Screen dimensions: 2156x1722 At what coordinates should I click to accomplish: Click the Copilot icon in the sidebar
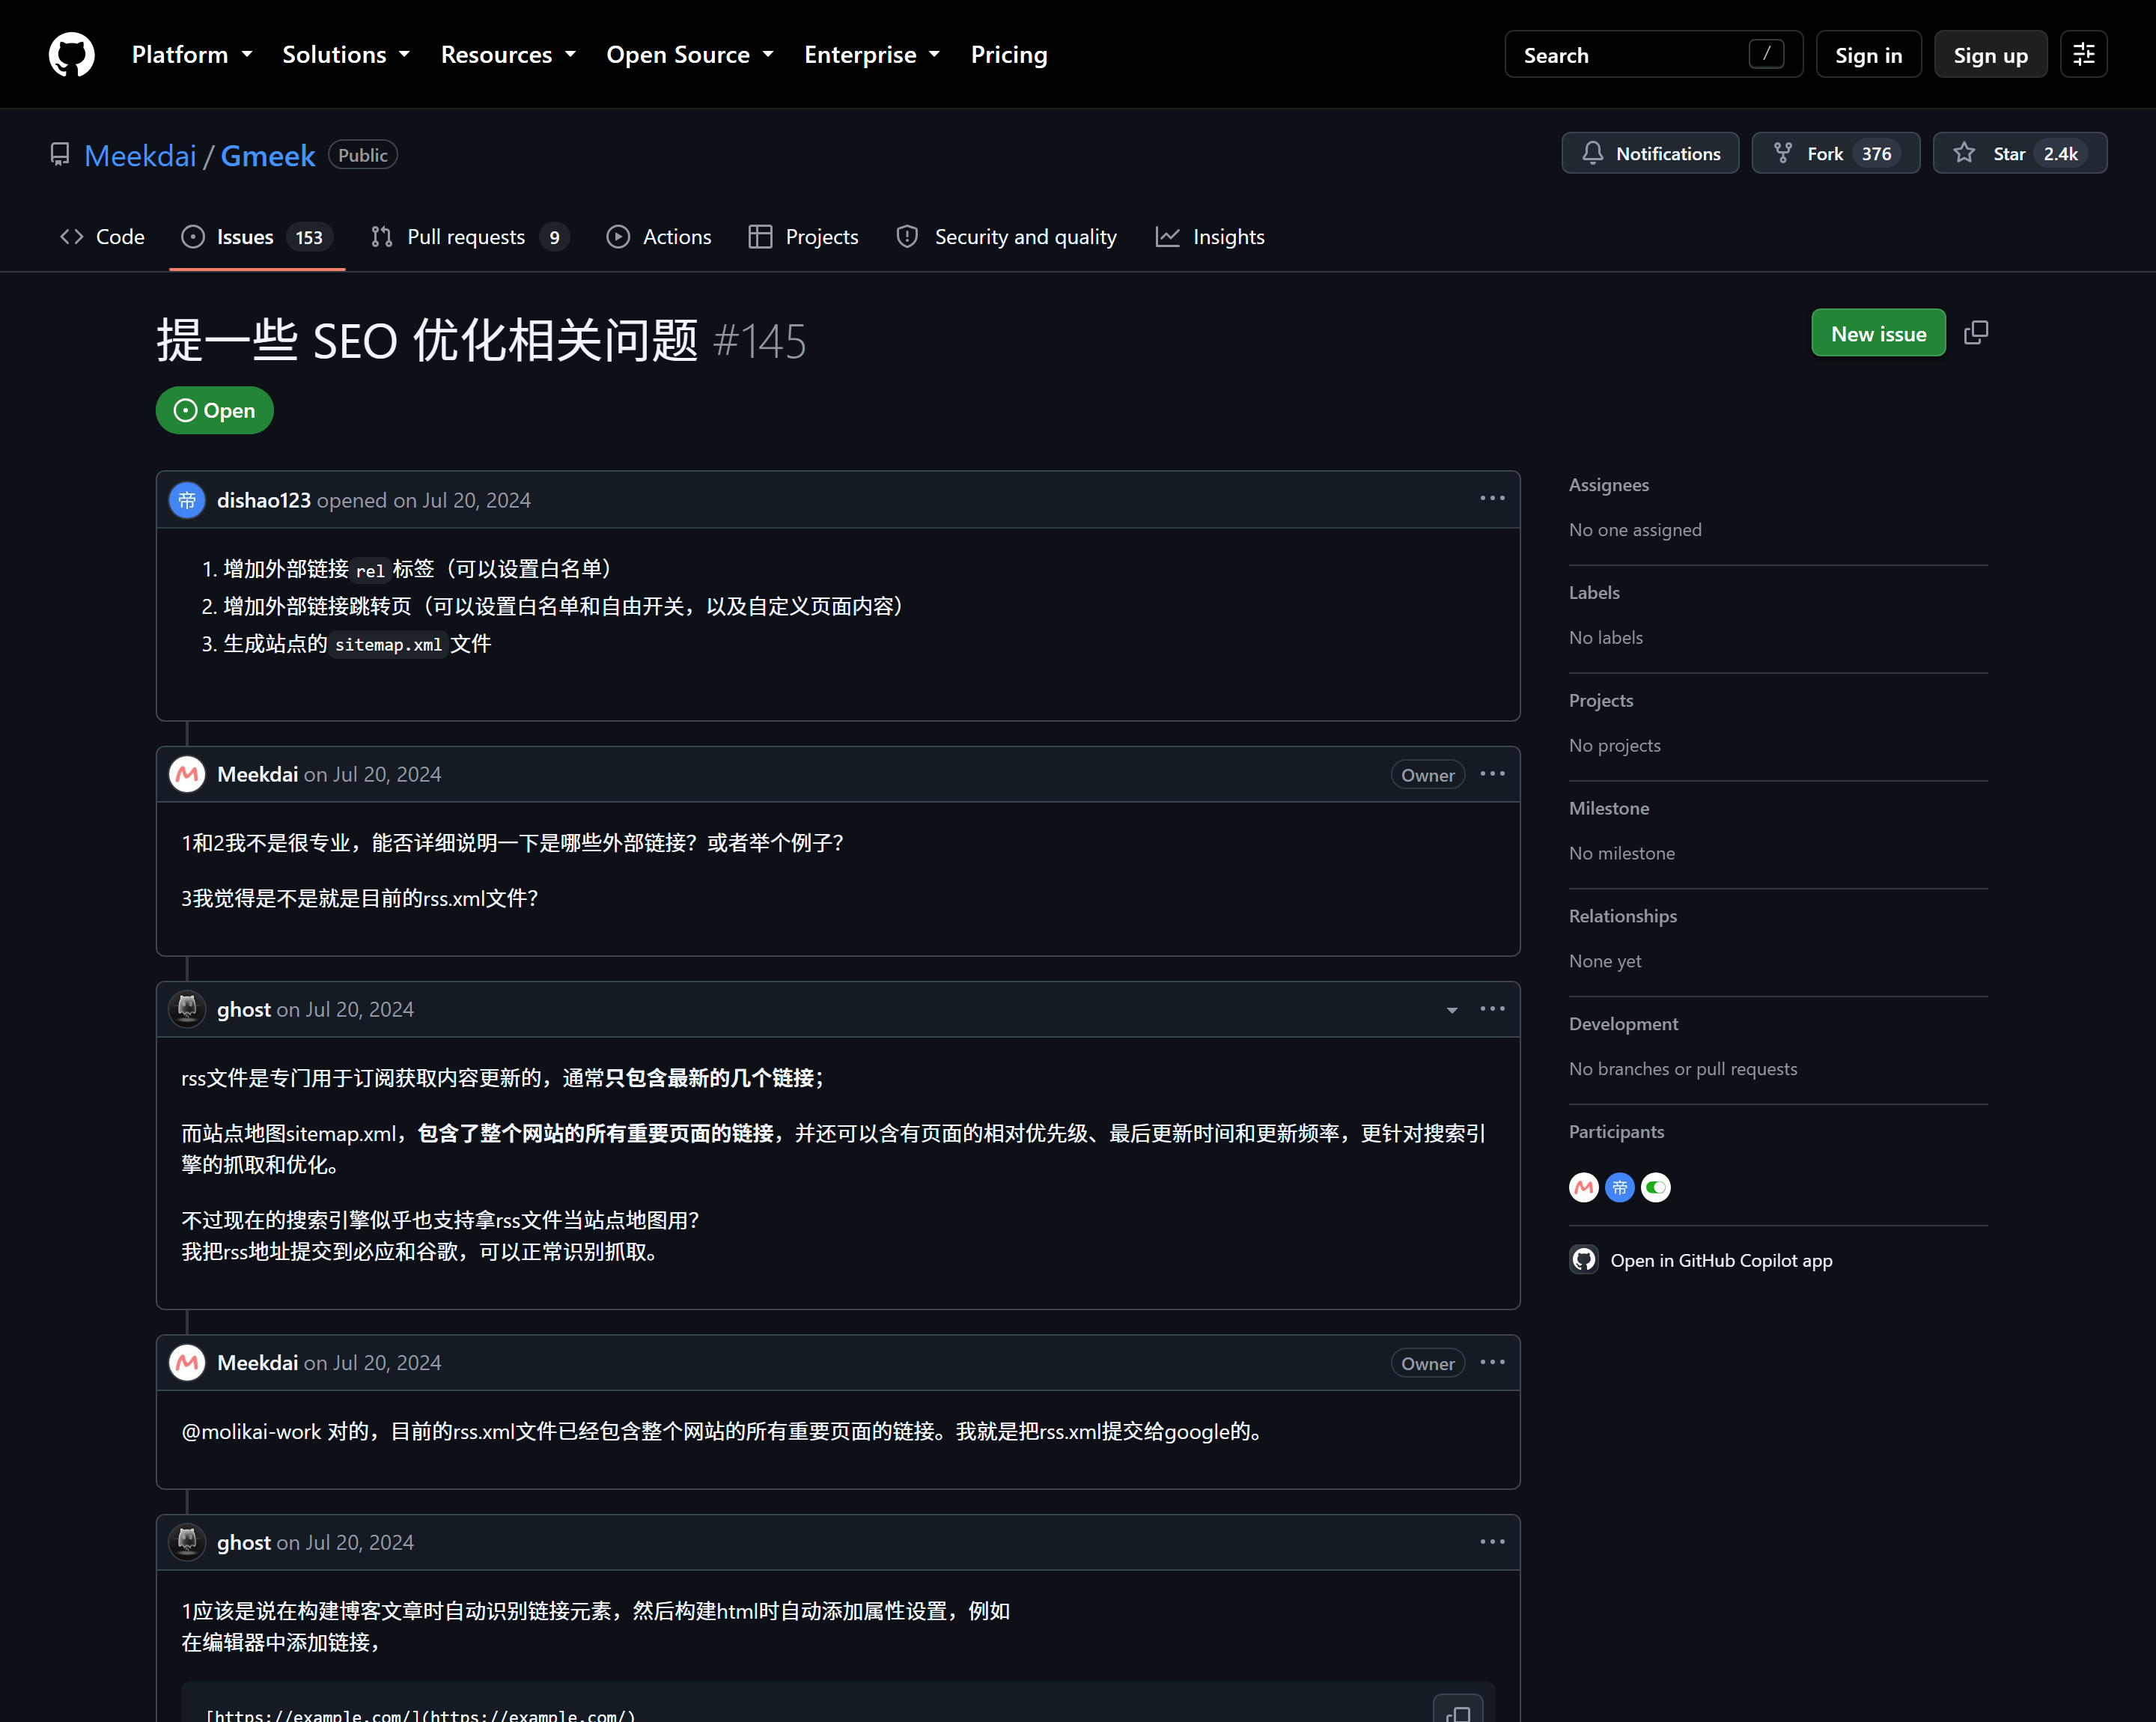(1584, 1259)
